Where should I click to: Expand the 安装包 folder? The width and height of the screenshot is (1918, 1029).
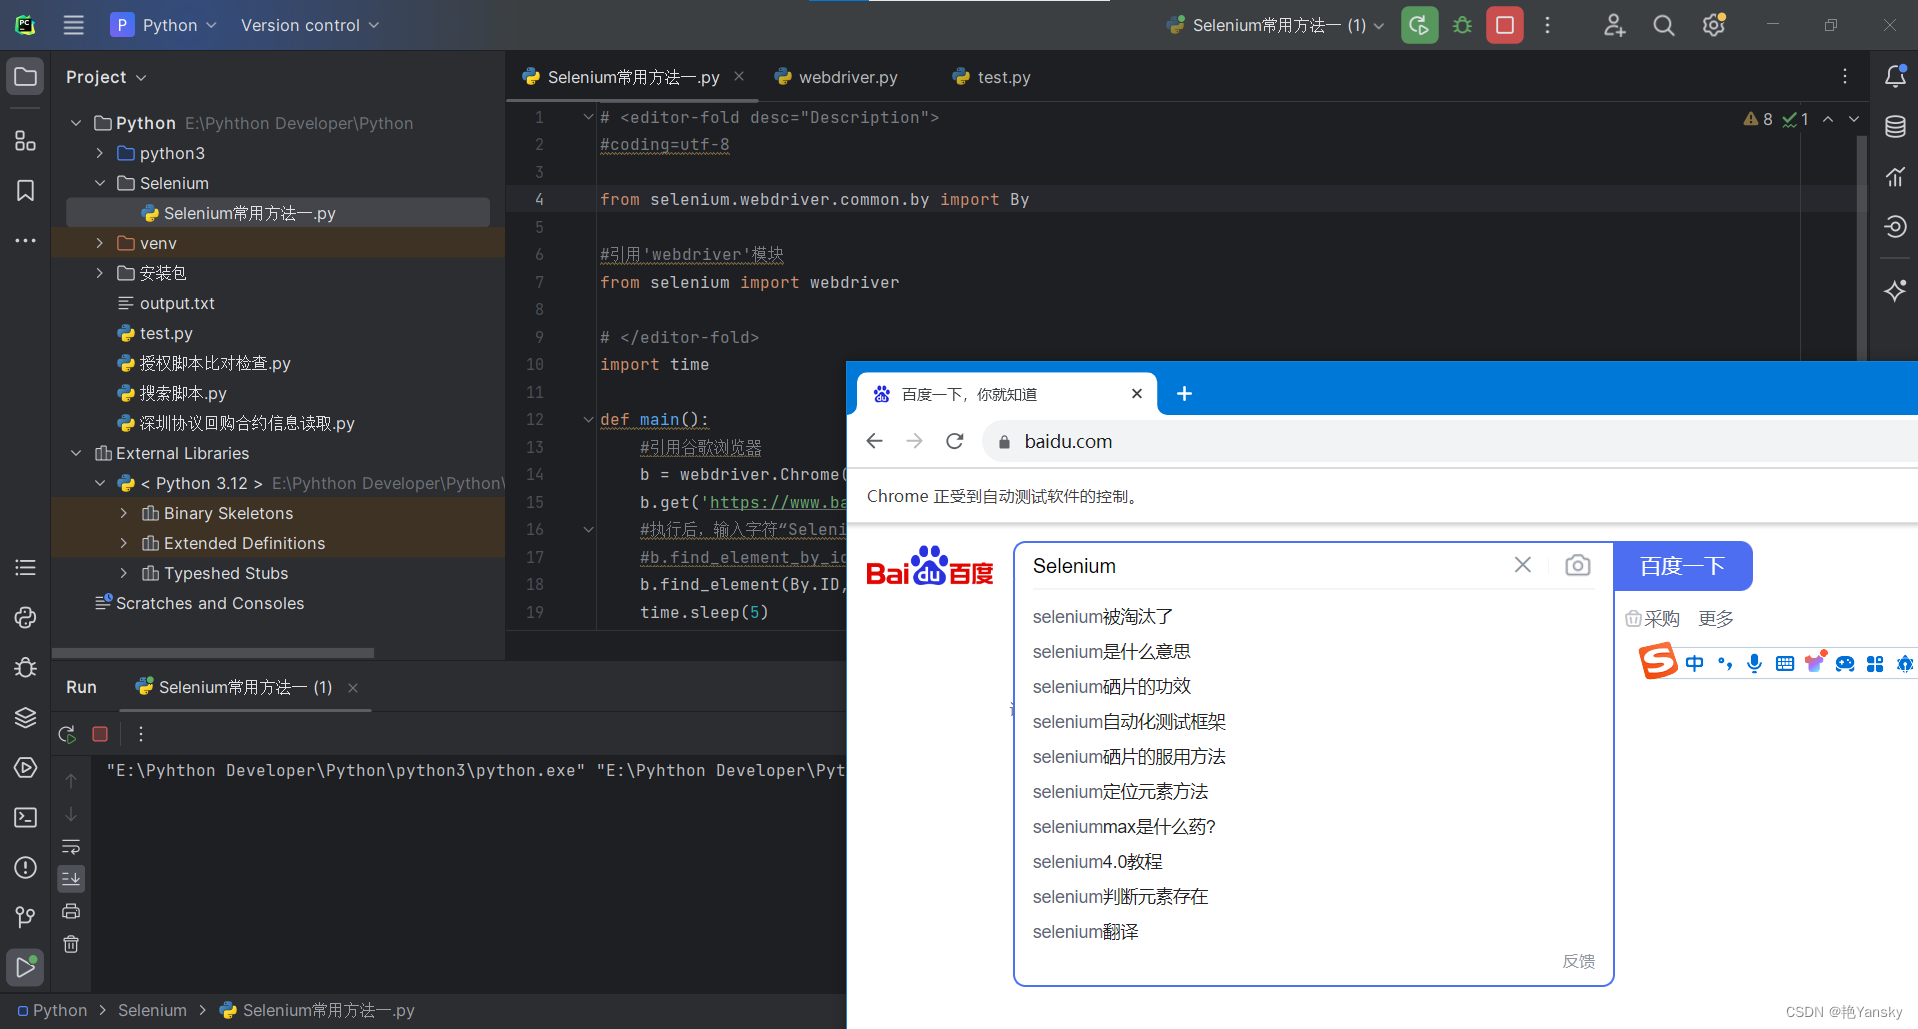(x=99, y=273)
